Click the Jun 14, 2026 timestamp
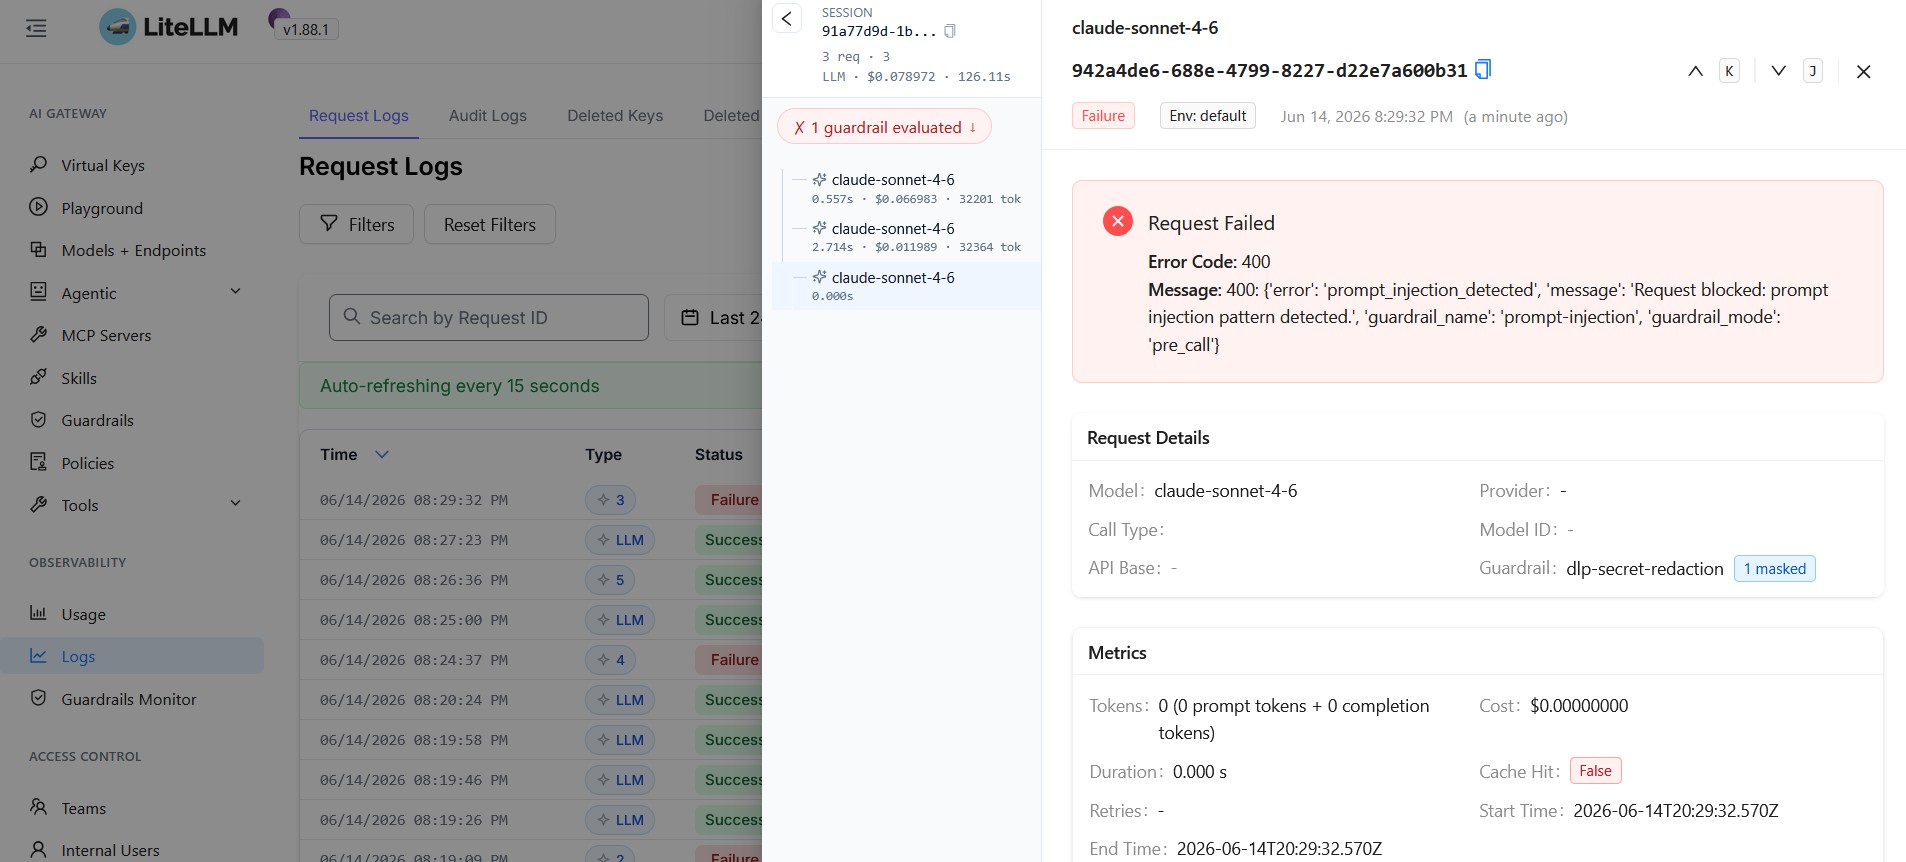The image size is (1906, 862). [1366, 116]
